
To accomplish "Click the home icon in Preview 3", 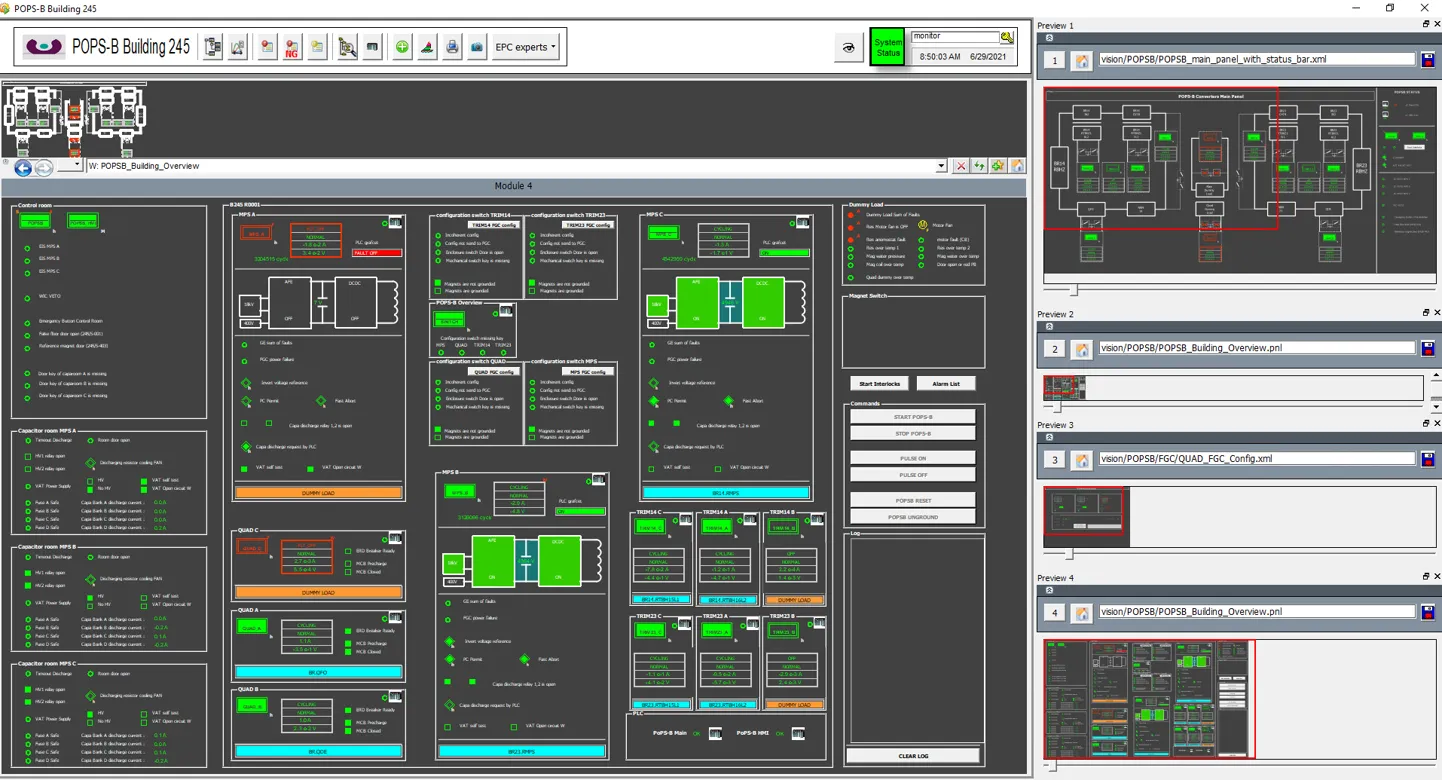I will pyautogui.click(x=1081, y=460).
